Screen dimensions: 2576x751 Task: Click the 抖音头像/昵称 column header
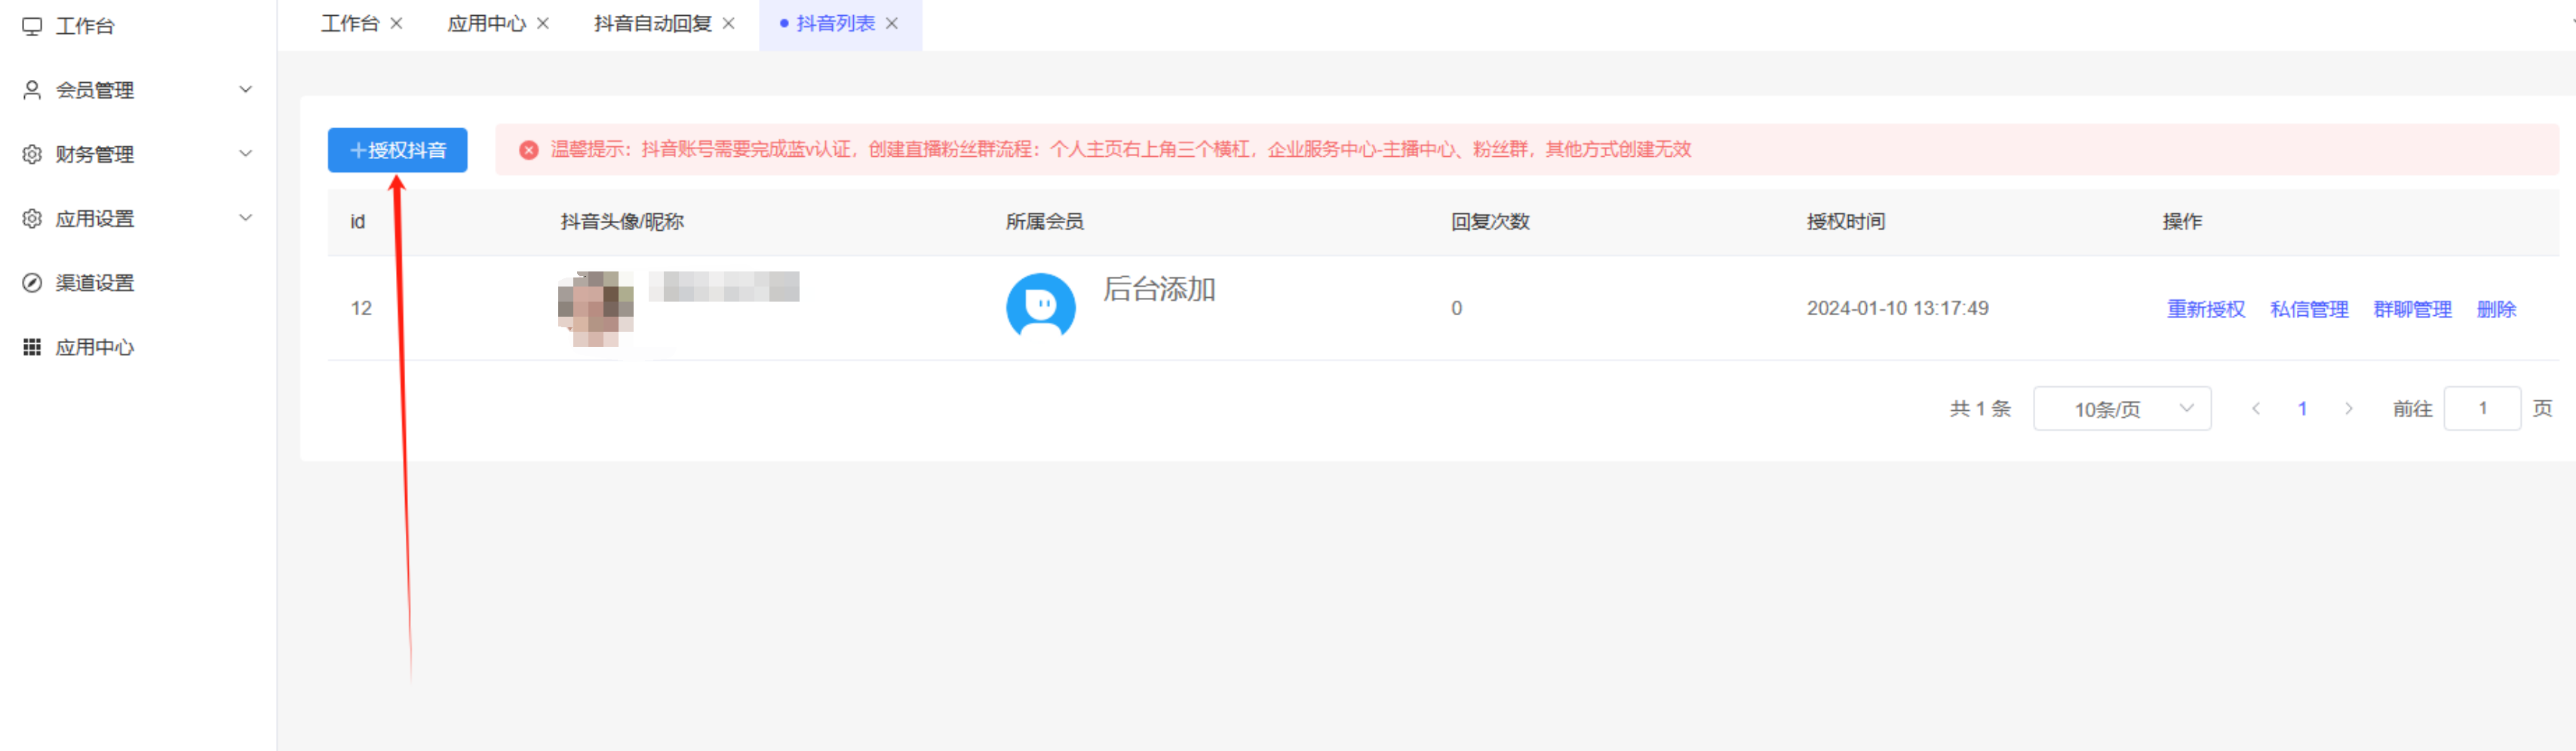coord(622,221)
